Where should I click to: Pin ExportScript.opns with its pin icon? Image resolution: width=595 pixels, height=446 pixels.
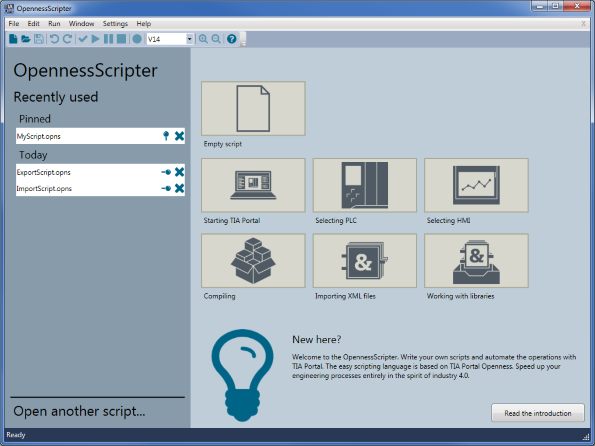(166, 172)
